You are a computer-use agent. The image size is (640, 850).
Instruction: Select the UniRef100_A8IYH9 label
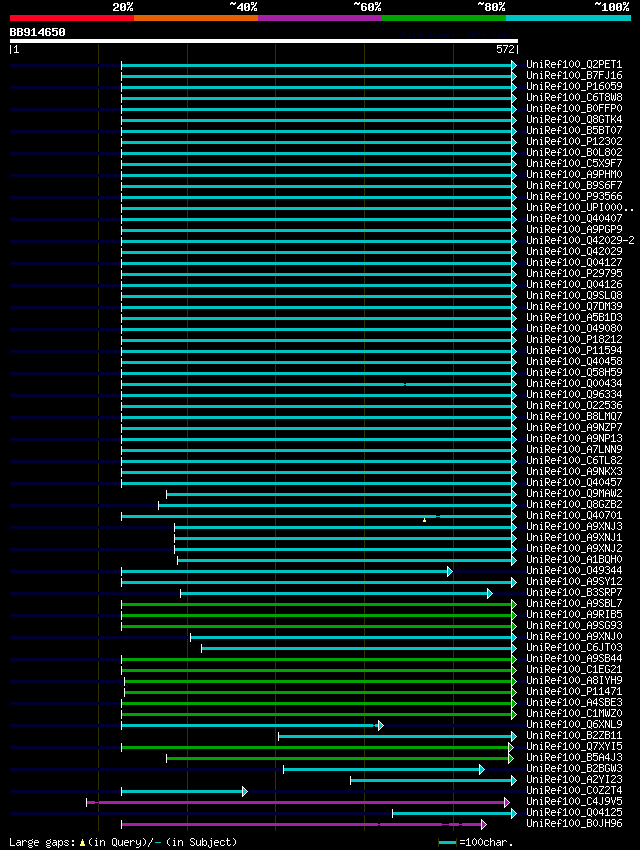[x=574, y=680]
